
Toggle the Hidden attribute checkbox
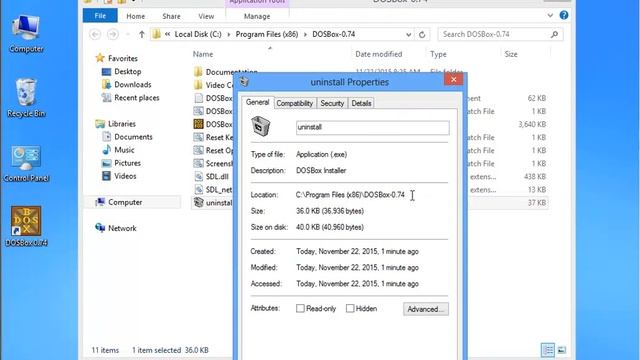tap(350, 309)
